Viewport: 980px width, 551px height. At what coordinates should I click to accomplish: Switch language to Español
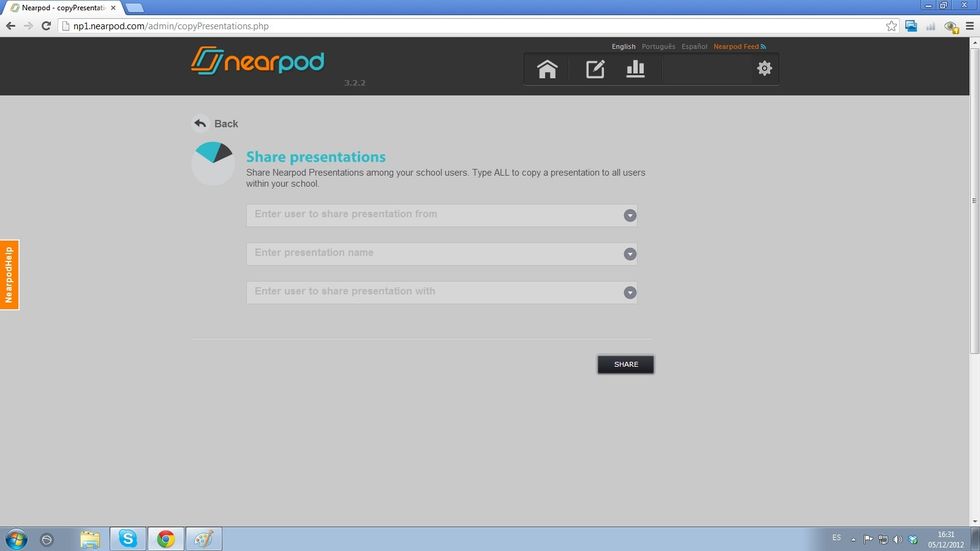pos(694,46)
